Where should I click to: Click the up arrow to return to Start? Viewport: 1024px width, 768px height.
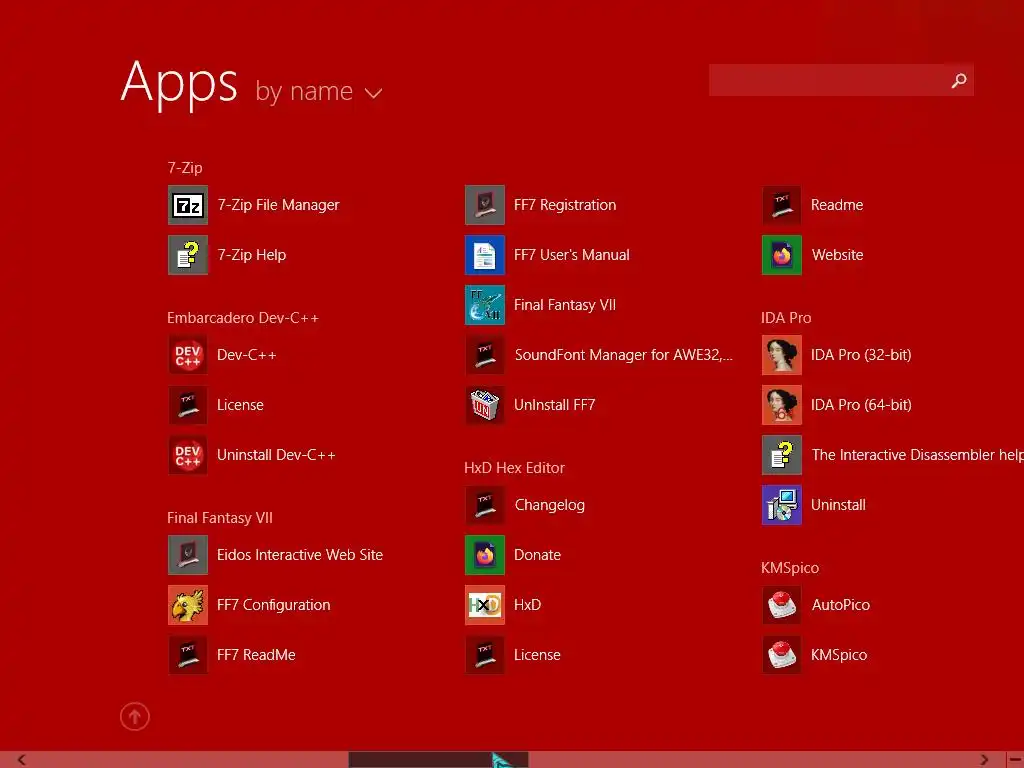(x=135, y=716)
